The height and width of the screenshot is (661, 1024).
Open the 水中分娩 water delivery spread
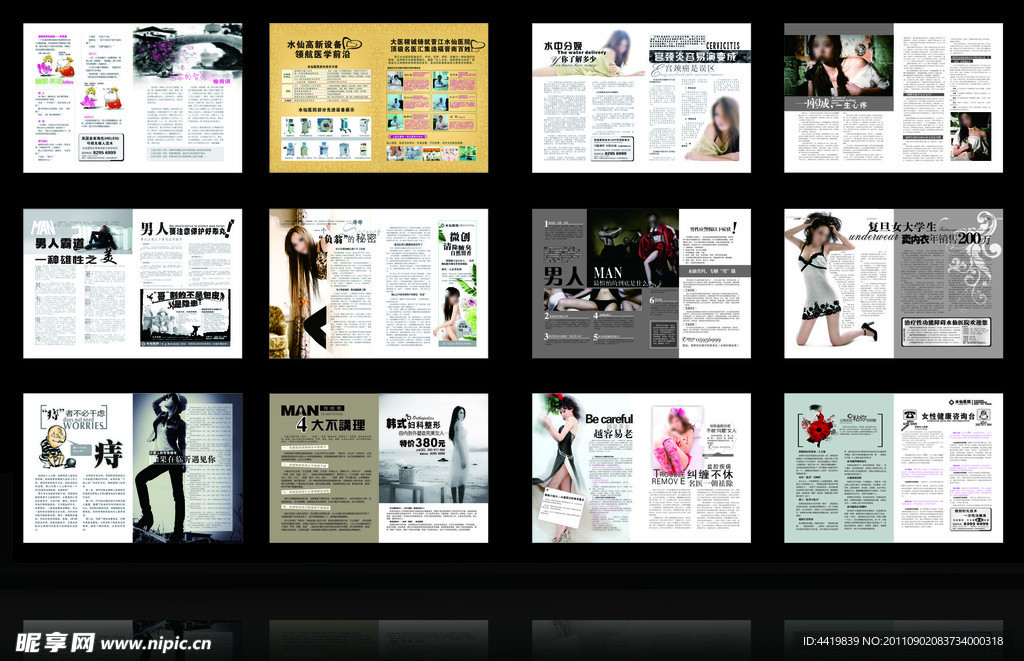tap(641, 98)
